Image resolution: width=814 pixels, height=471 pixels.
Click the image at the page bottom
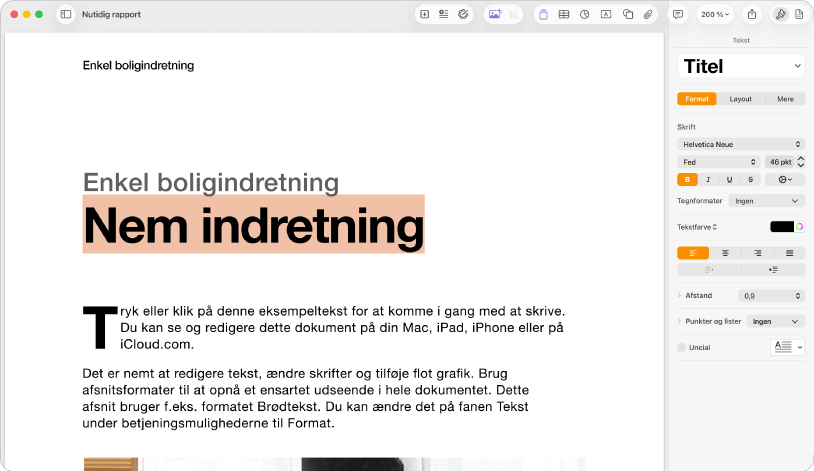click(x=334, y=464)
